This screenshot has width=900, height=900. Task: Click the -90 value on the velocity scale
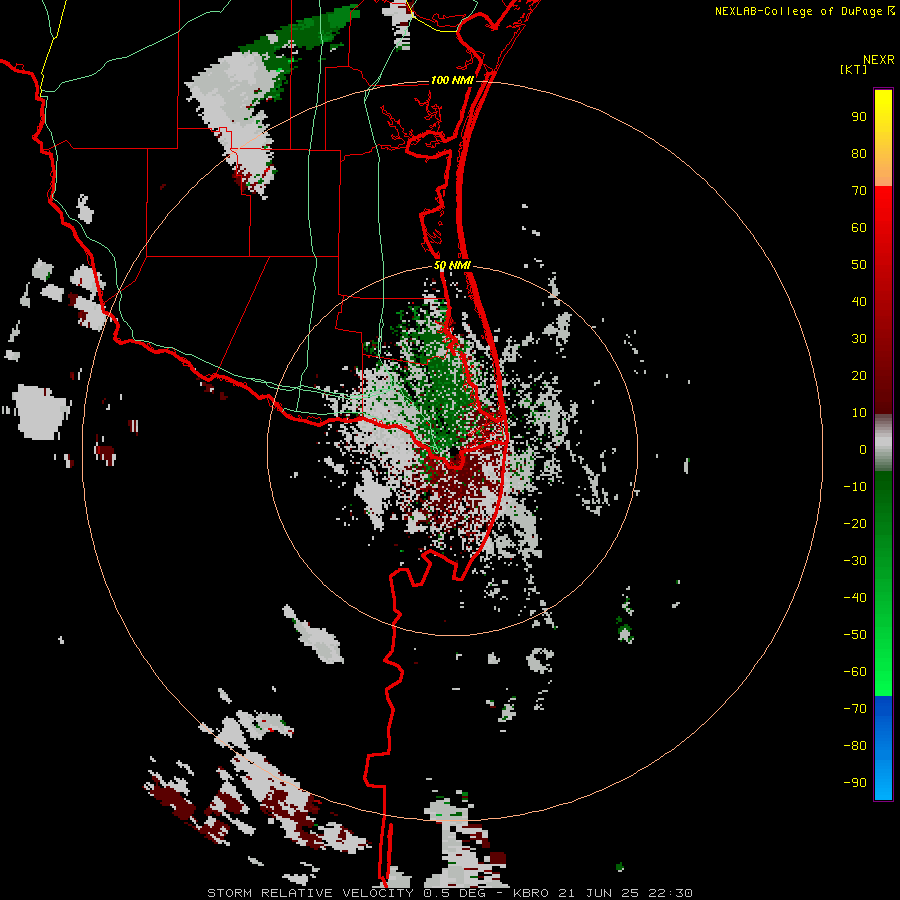coord(855,783)
